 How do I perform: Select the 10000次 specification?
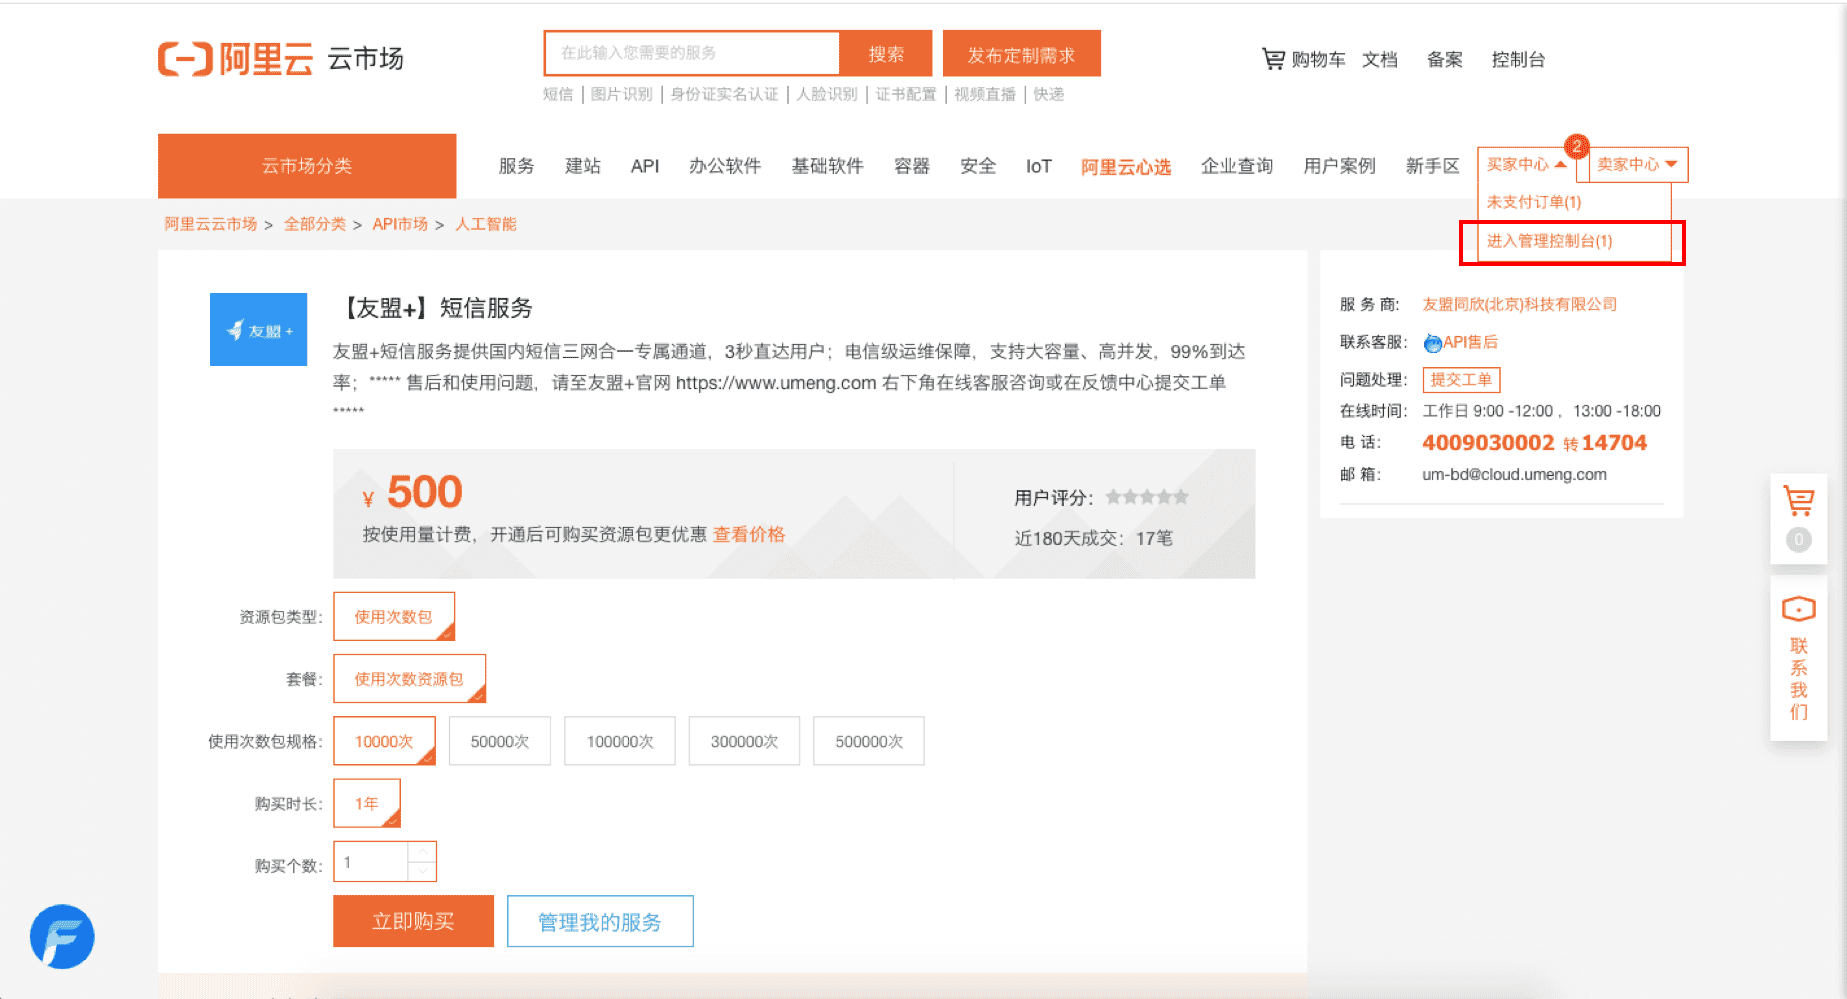[x=384, y=741]
